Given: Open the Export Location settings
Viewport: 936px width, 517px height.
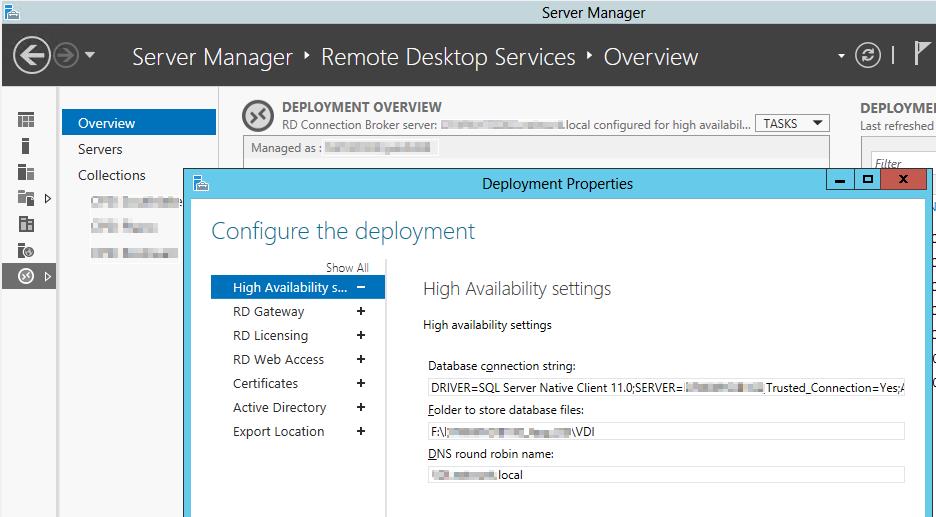Looking at the screenshot, I should [x=278, y=432].
